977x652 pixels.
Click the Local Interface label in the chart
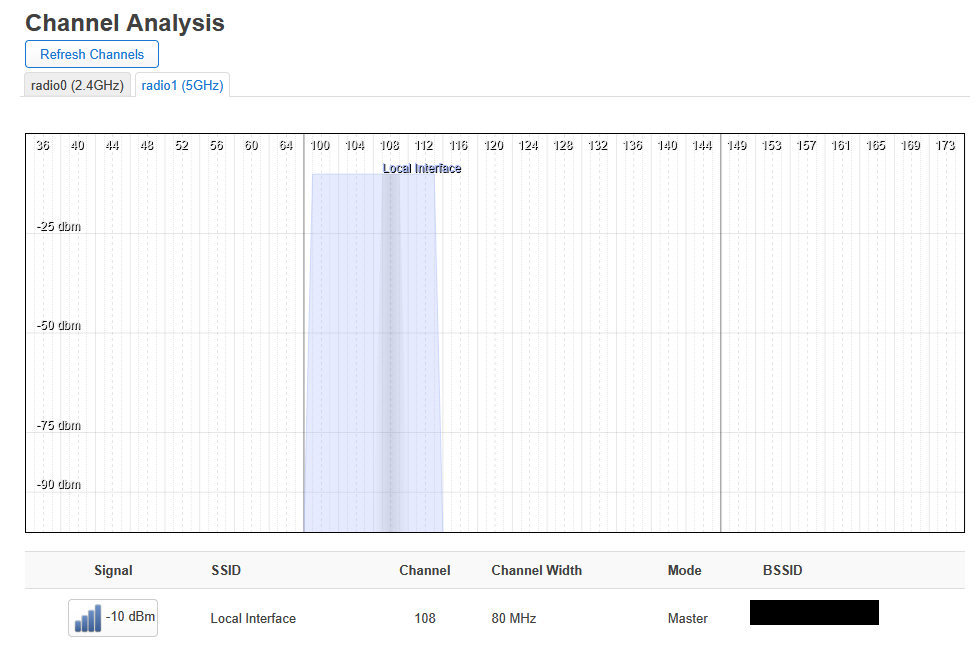422,169
